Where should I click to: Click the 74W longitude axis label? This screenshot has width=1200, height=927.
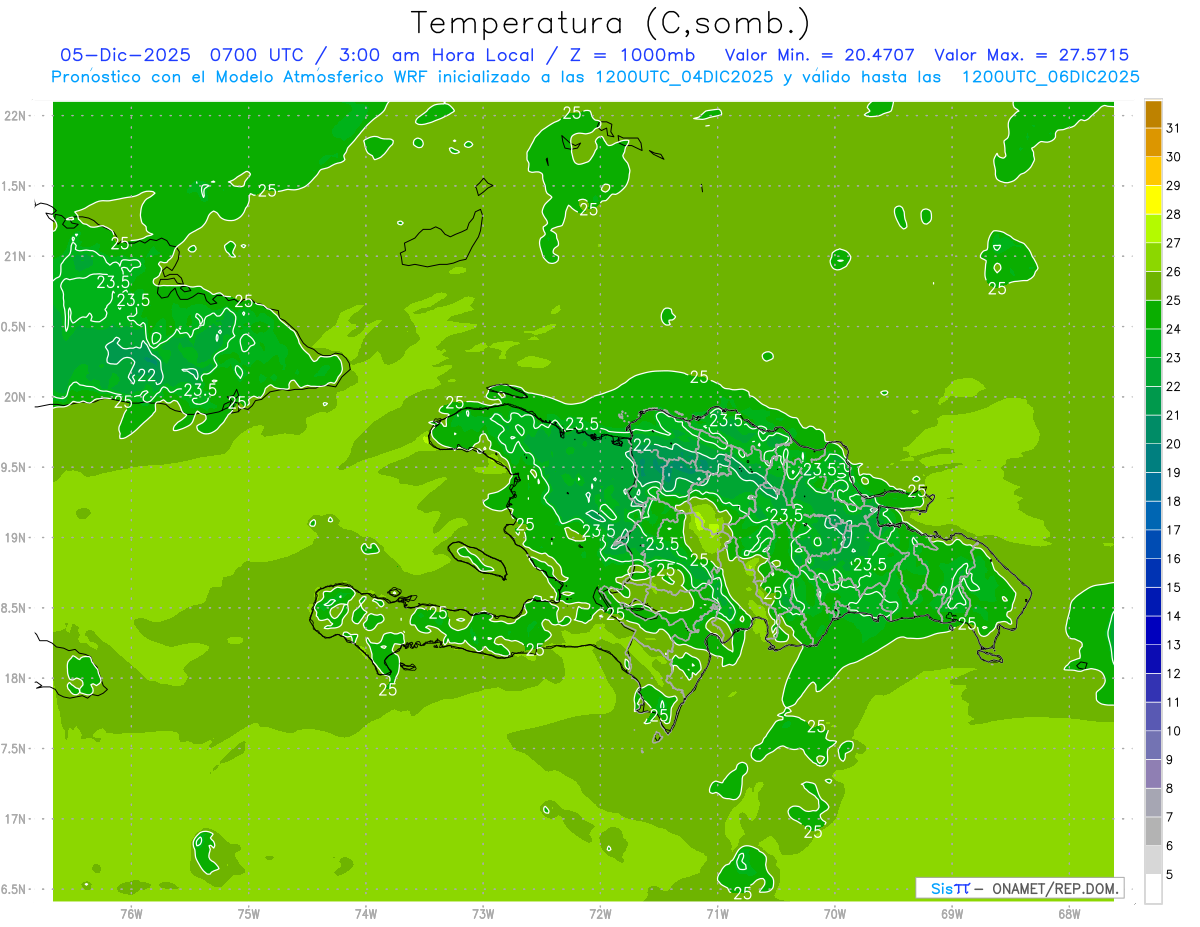(366, 913)
